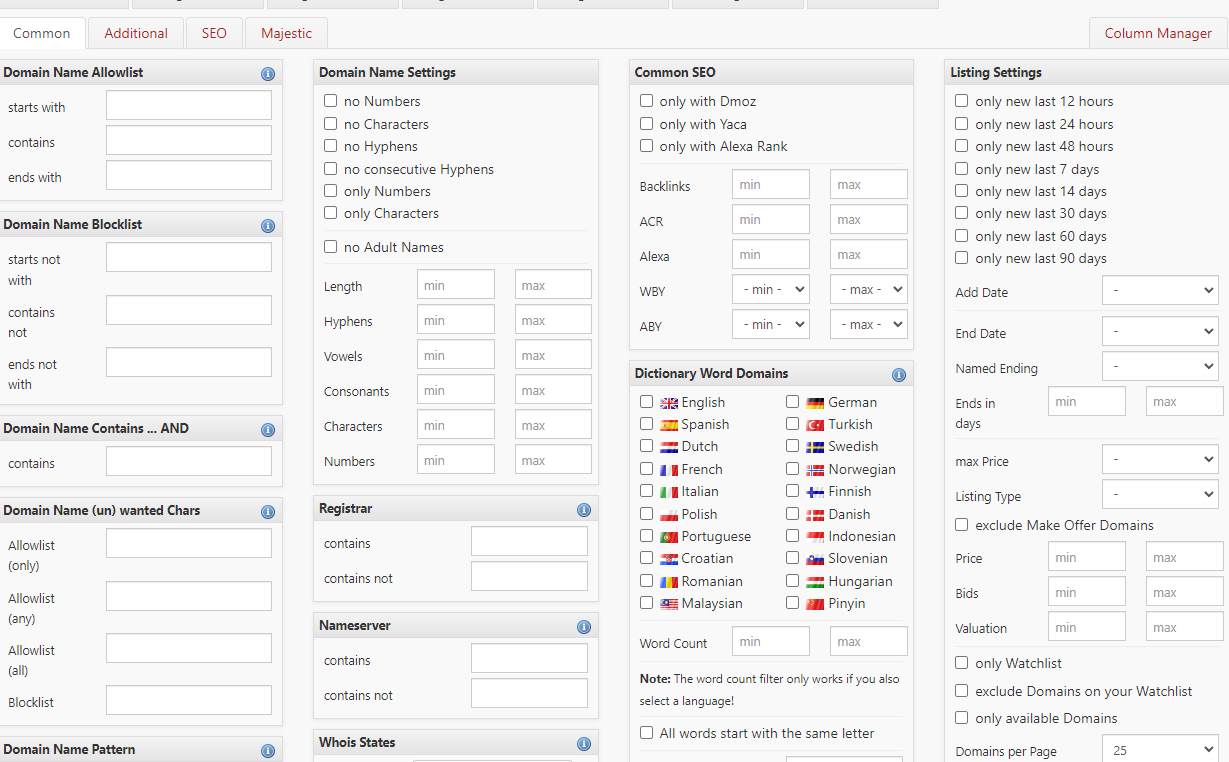This screenshot has height=762, width=1229.
Task: Click the Length min field
Action: (456, 285)
